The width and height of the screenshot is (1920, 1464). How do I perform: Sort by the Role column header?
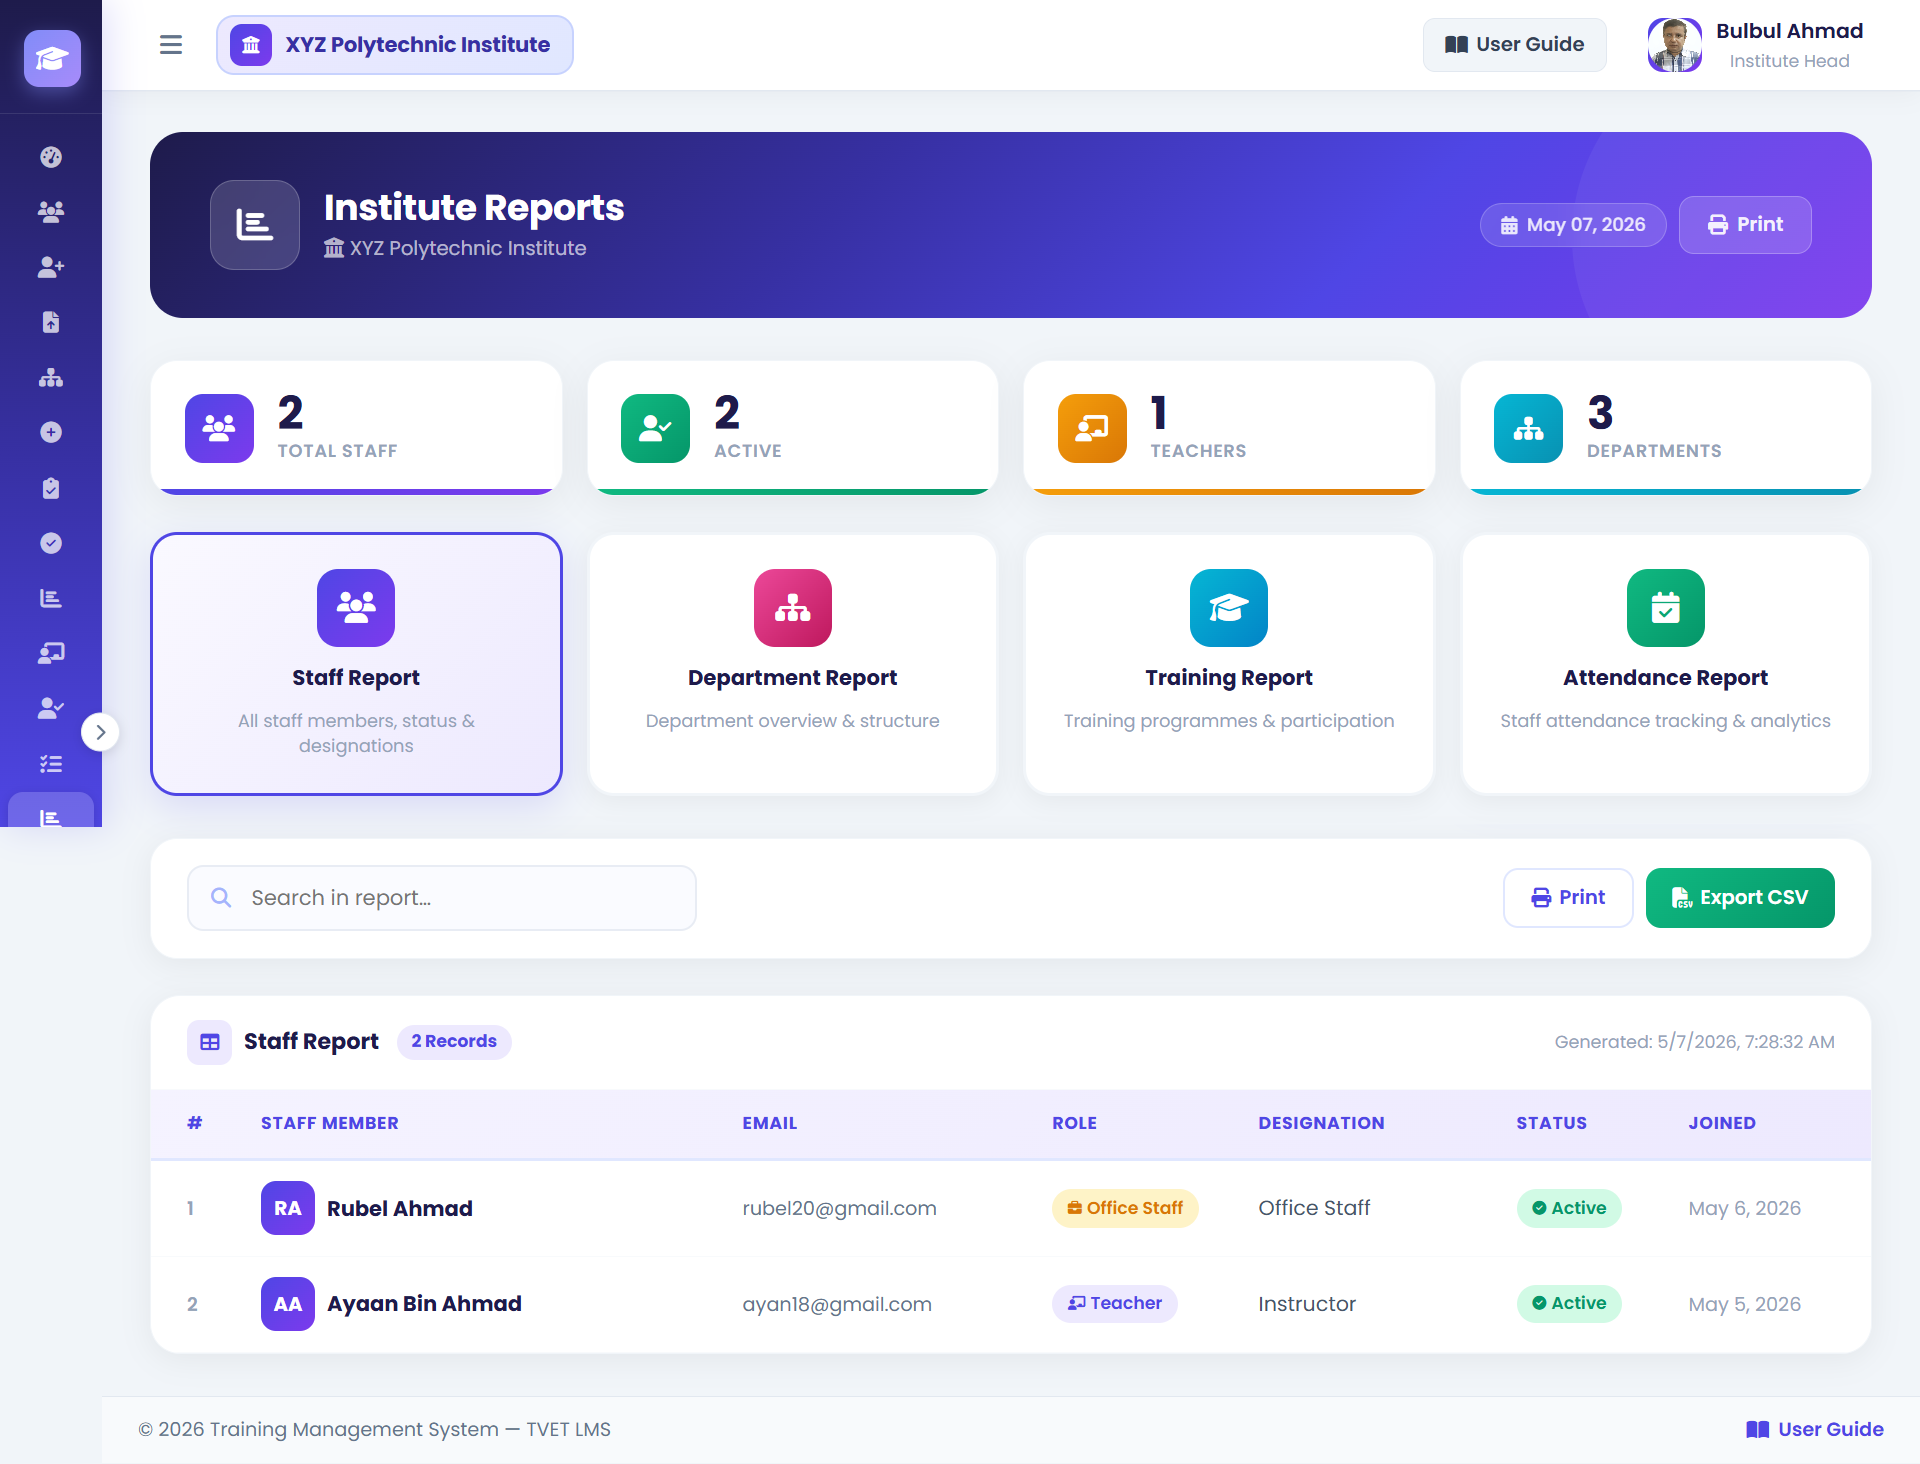click(x=1075, y=1123)
